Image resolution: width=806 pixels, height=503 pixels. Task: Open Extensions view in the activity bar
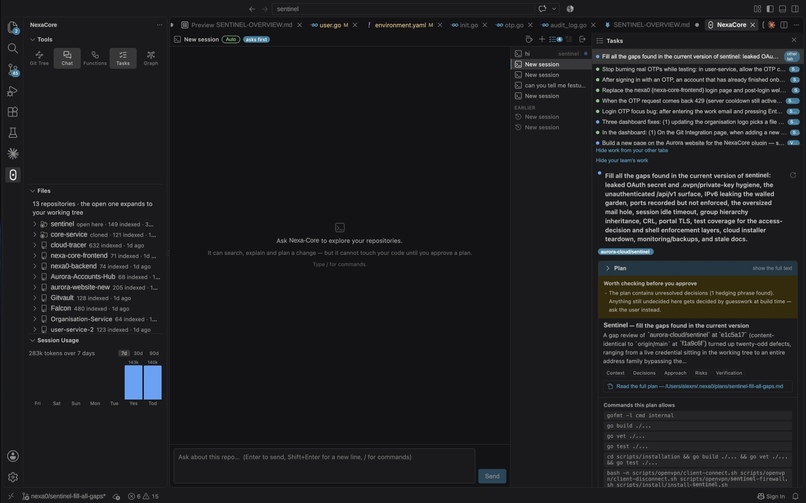pyautogui.click(x=13, y=112)
